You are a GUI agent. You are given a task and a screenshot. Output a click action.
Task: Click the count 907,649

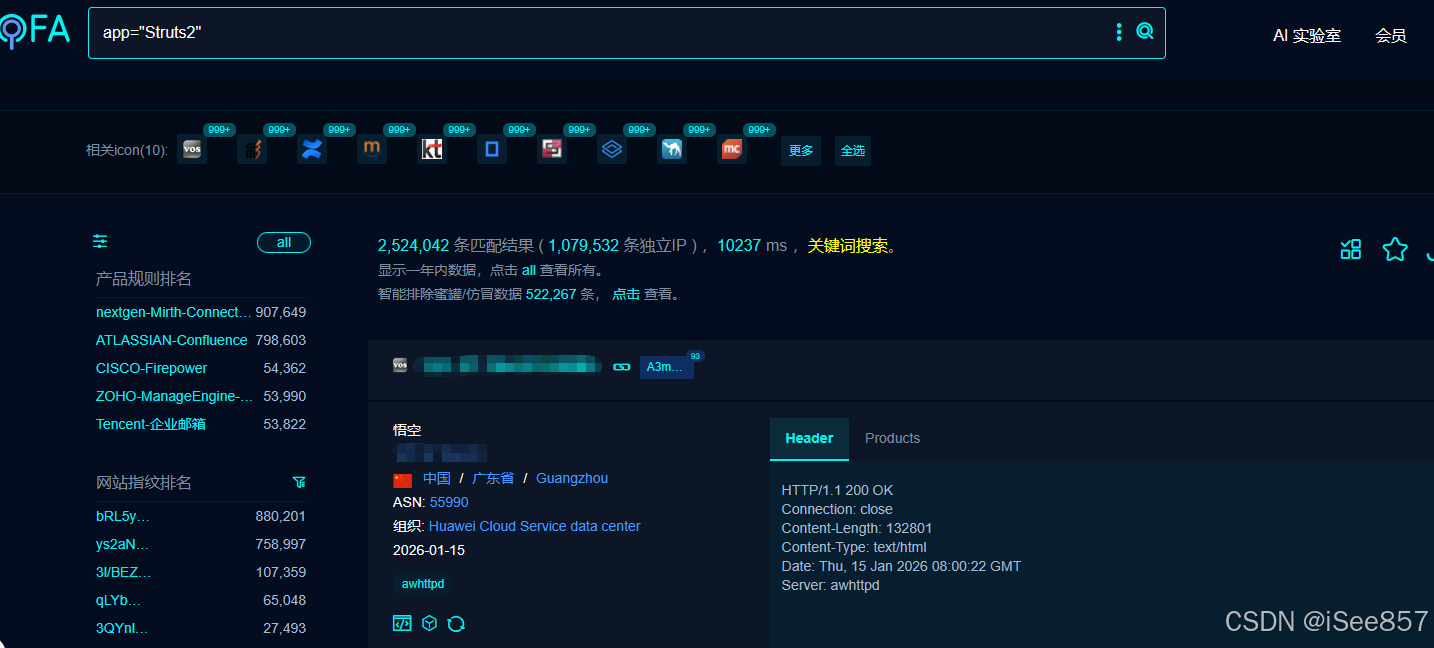(281, 312)
